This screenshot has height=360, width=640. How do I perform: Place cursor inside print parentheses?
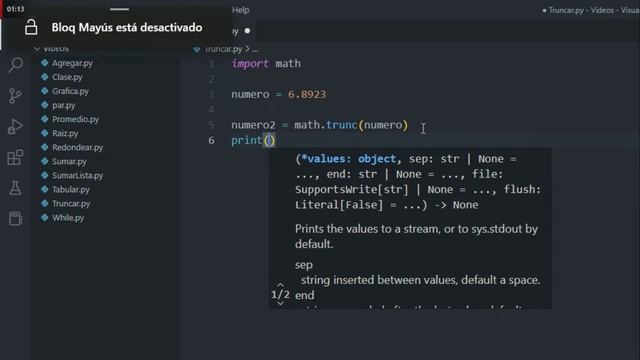[x=270, y=140]
